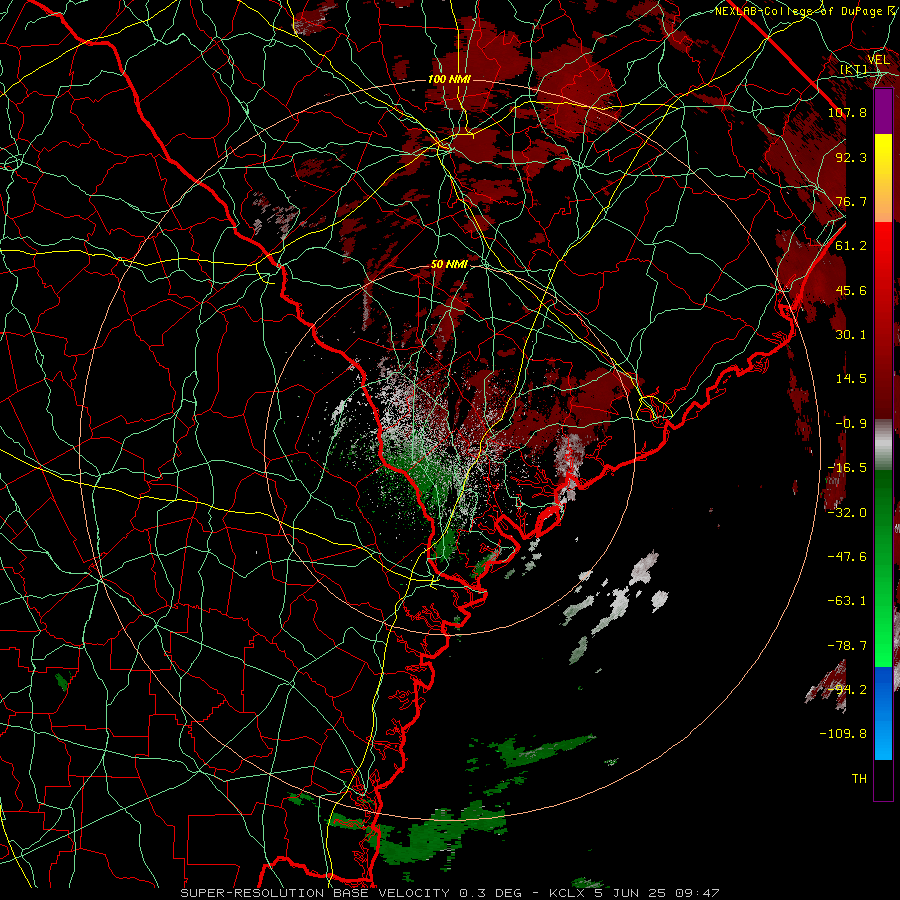Pick the black TH segment of color bar
900x900 pixels.
pos(883,780)
